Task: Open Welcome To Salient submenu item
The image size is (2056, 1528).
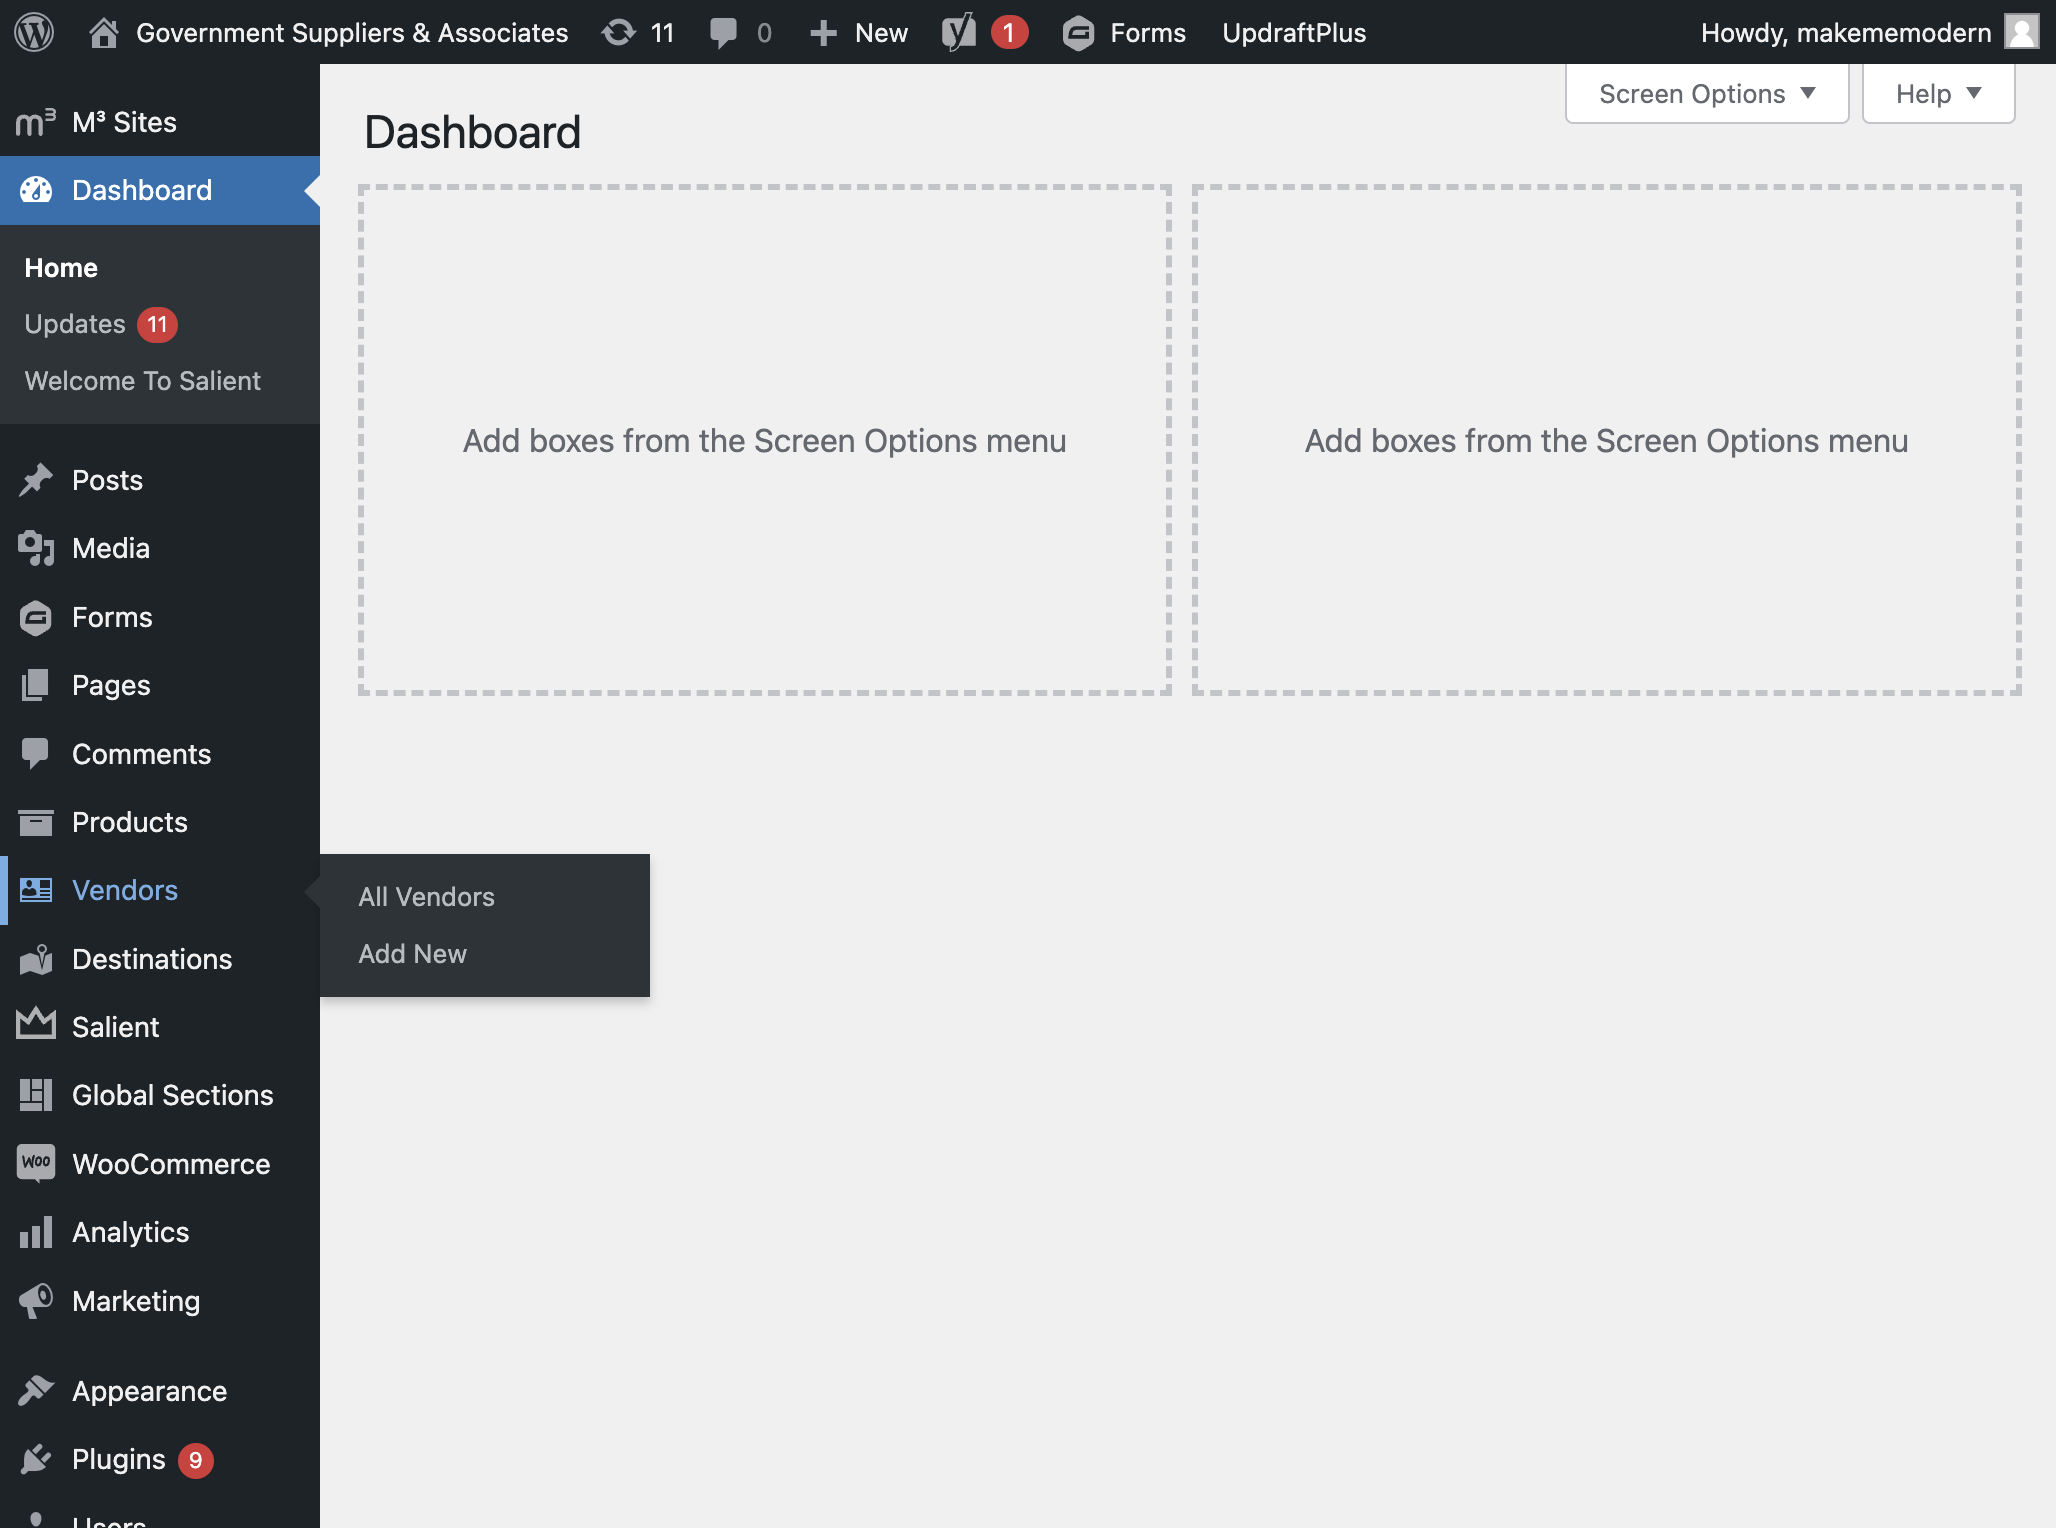Action: 143,381
